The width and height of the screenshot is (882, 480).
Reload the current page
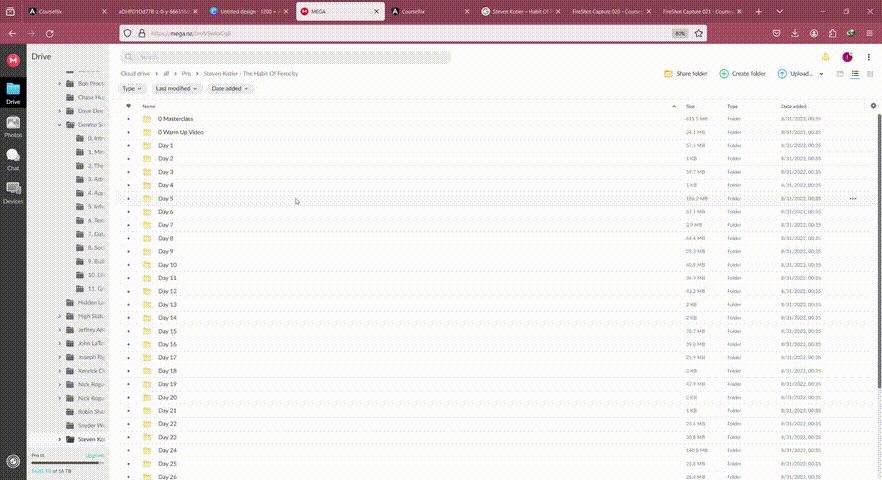[50, 34]
